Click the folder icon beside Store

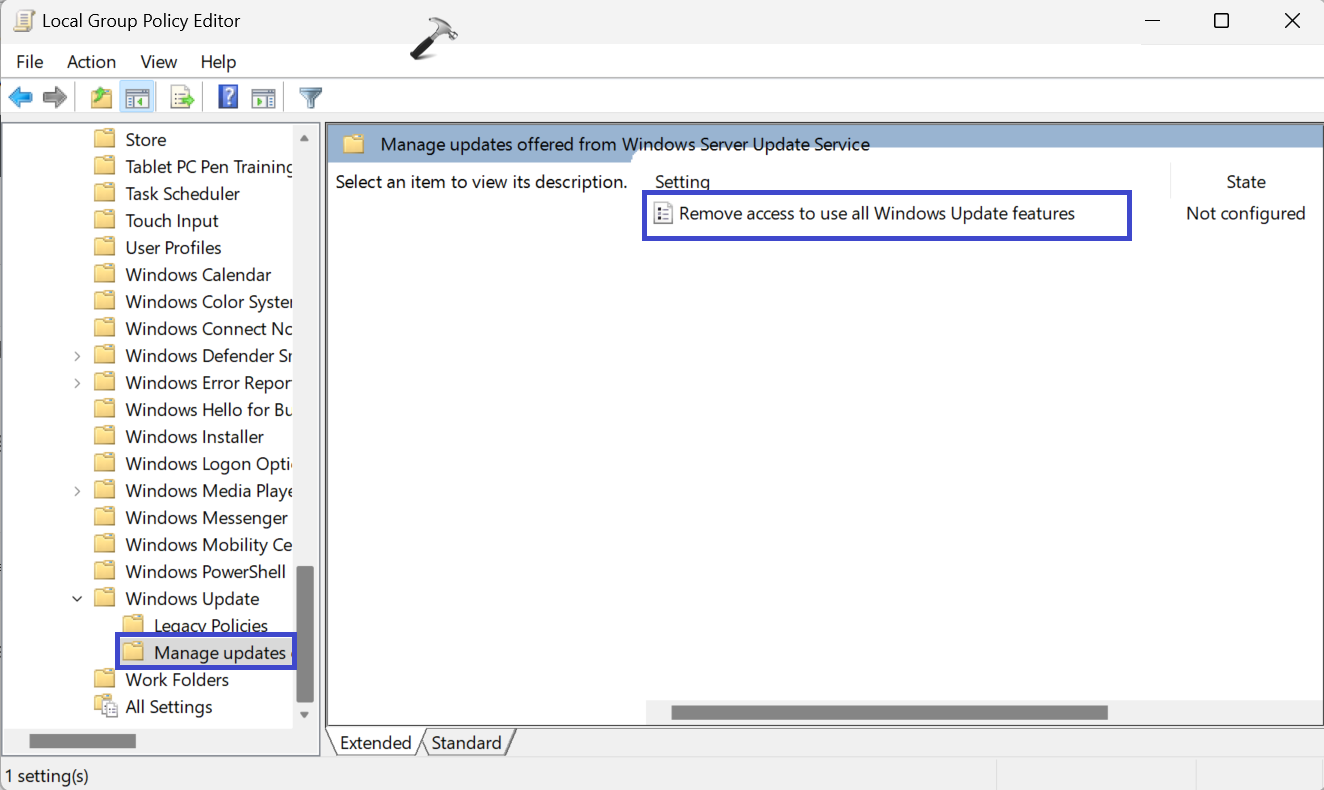105,139
